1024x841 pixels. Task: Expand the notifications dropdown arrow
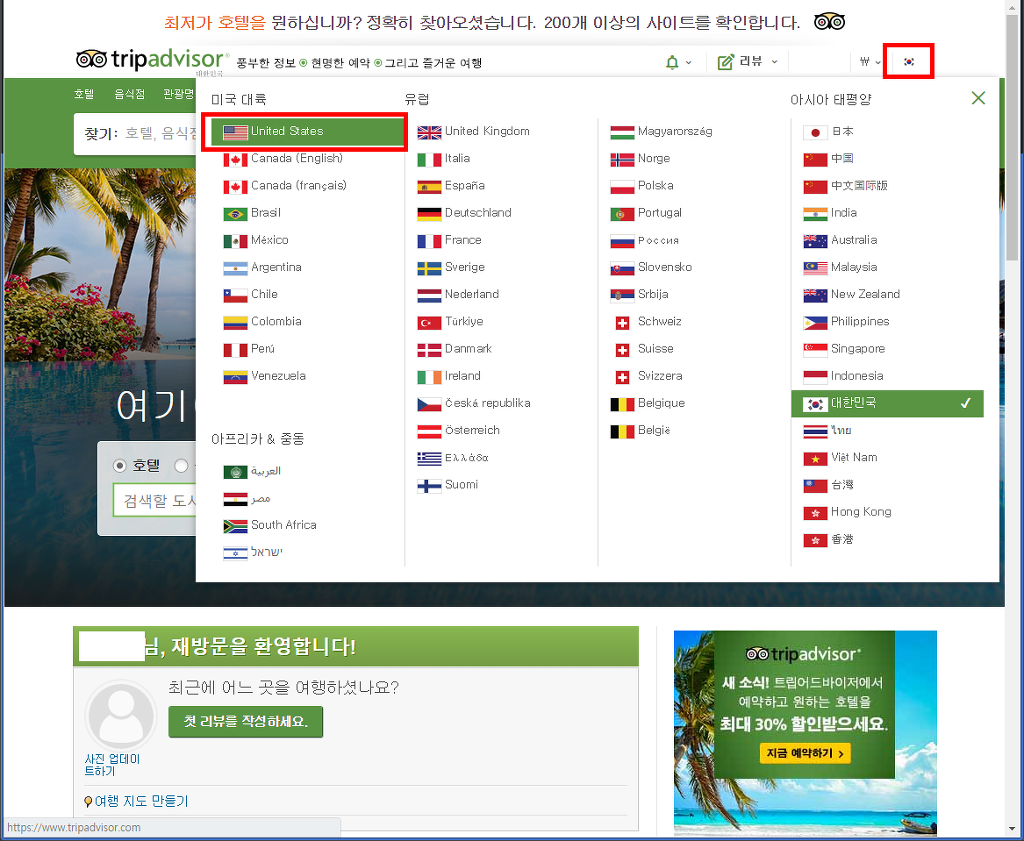pyautogui.click(x=688, y=63)
